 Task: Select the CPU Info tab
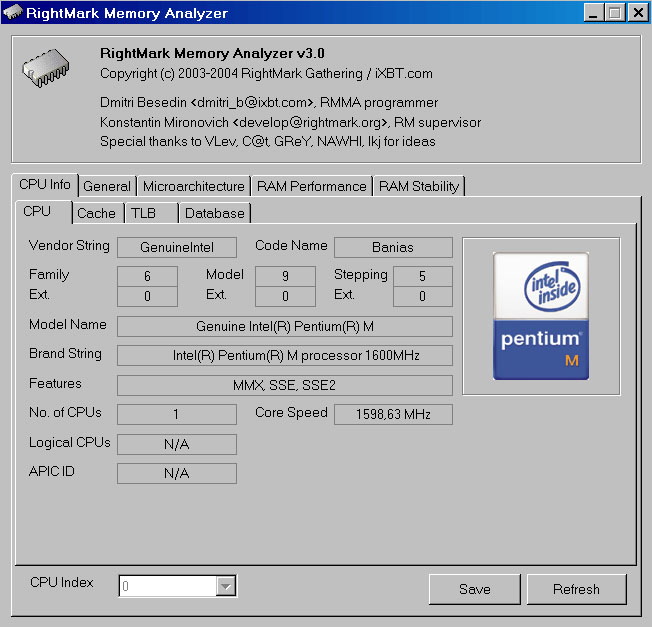[x=45, y=184]
